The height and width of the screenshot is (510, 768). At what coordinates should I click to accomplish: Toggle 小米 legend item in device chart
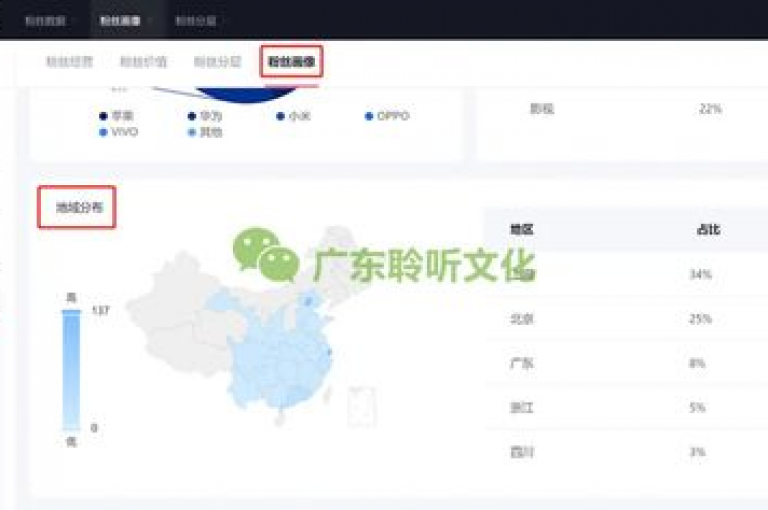(x=293, y=116)
